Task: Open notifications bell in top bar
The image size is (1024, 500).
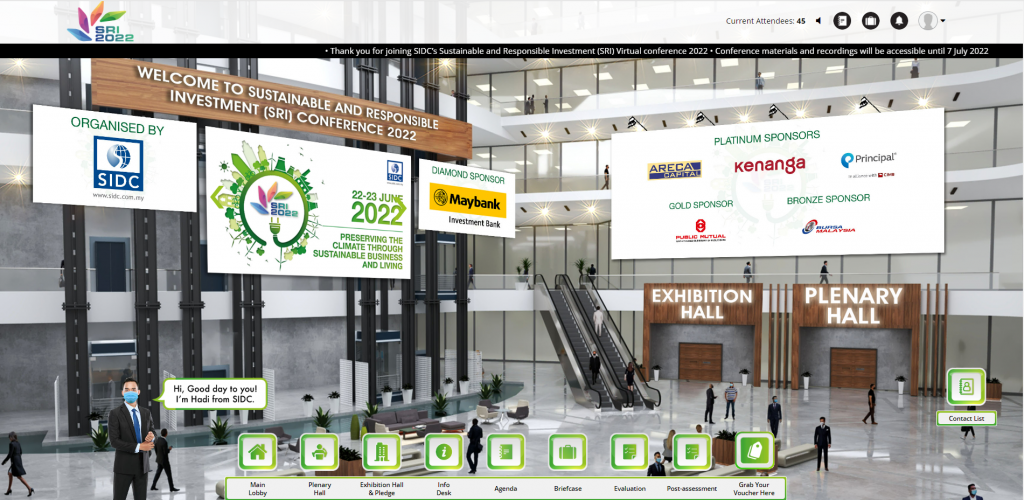Action: (x=898, y=21)
